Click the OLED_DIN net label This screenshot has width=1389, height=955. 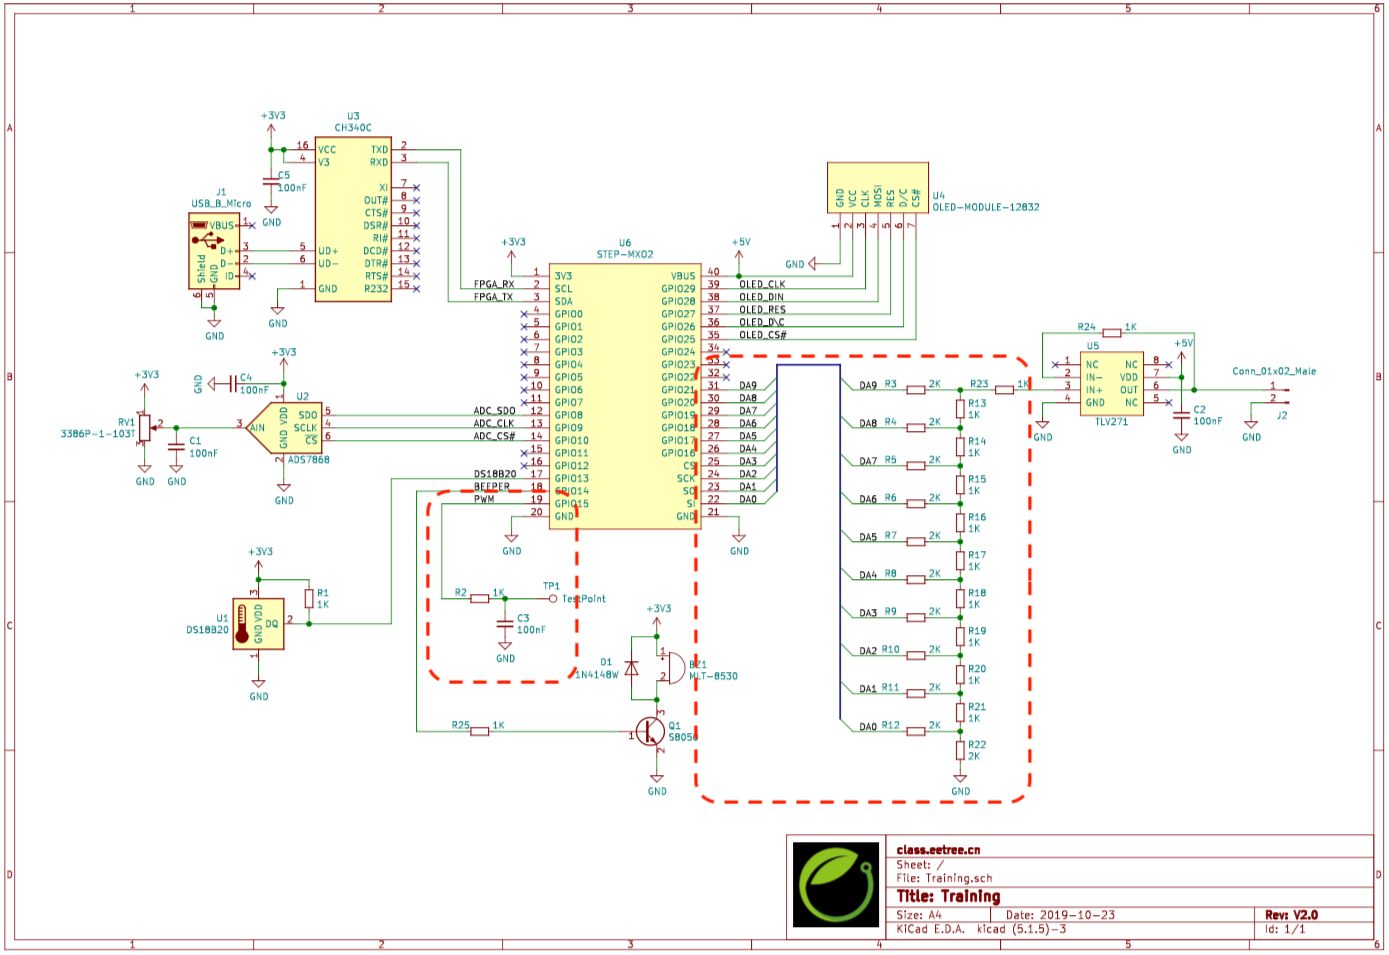click(761, 297)
